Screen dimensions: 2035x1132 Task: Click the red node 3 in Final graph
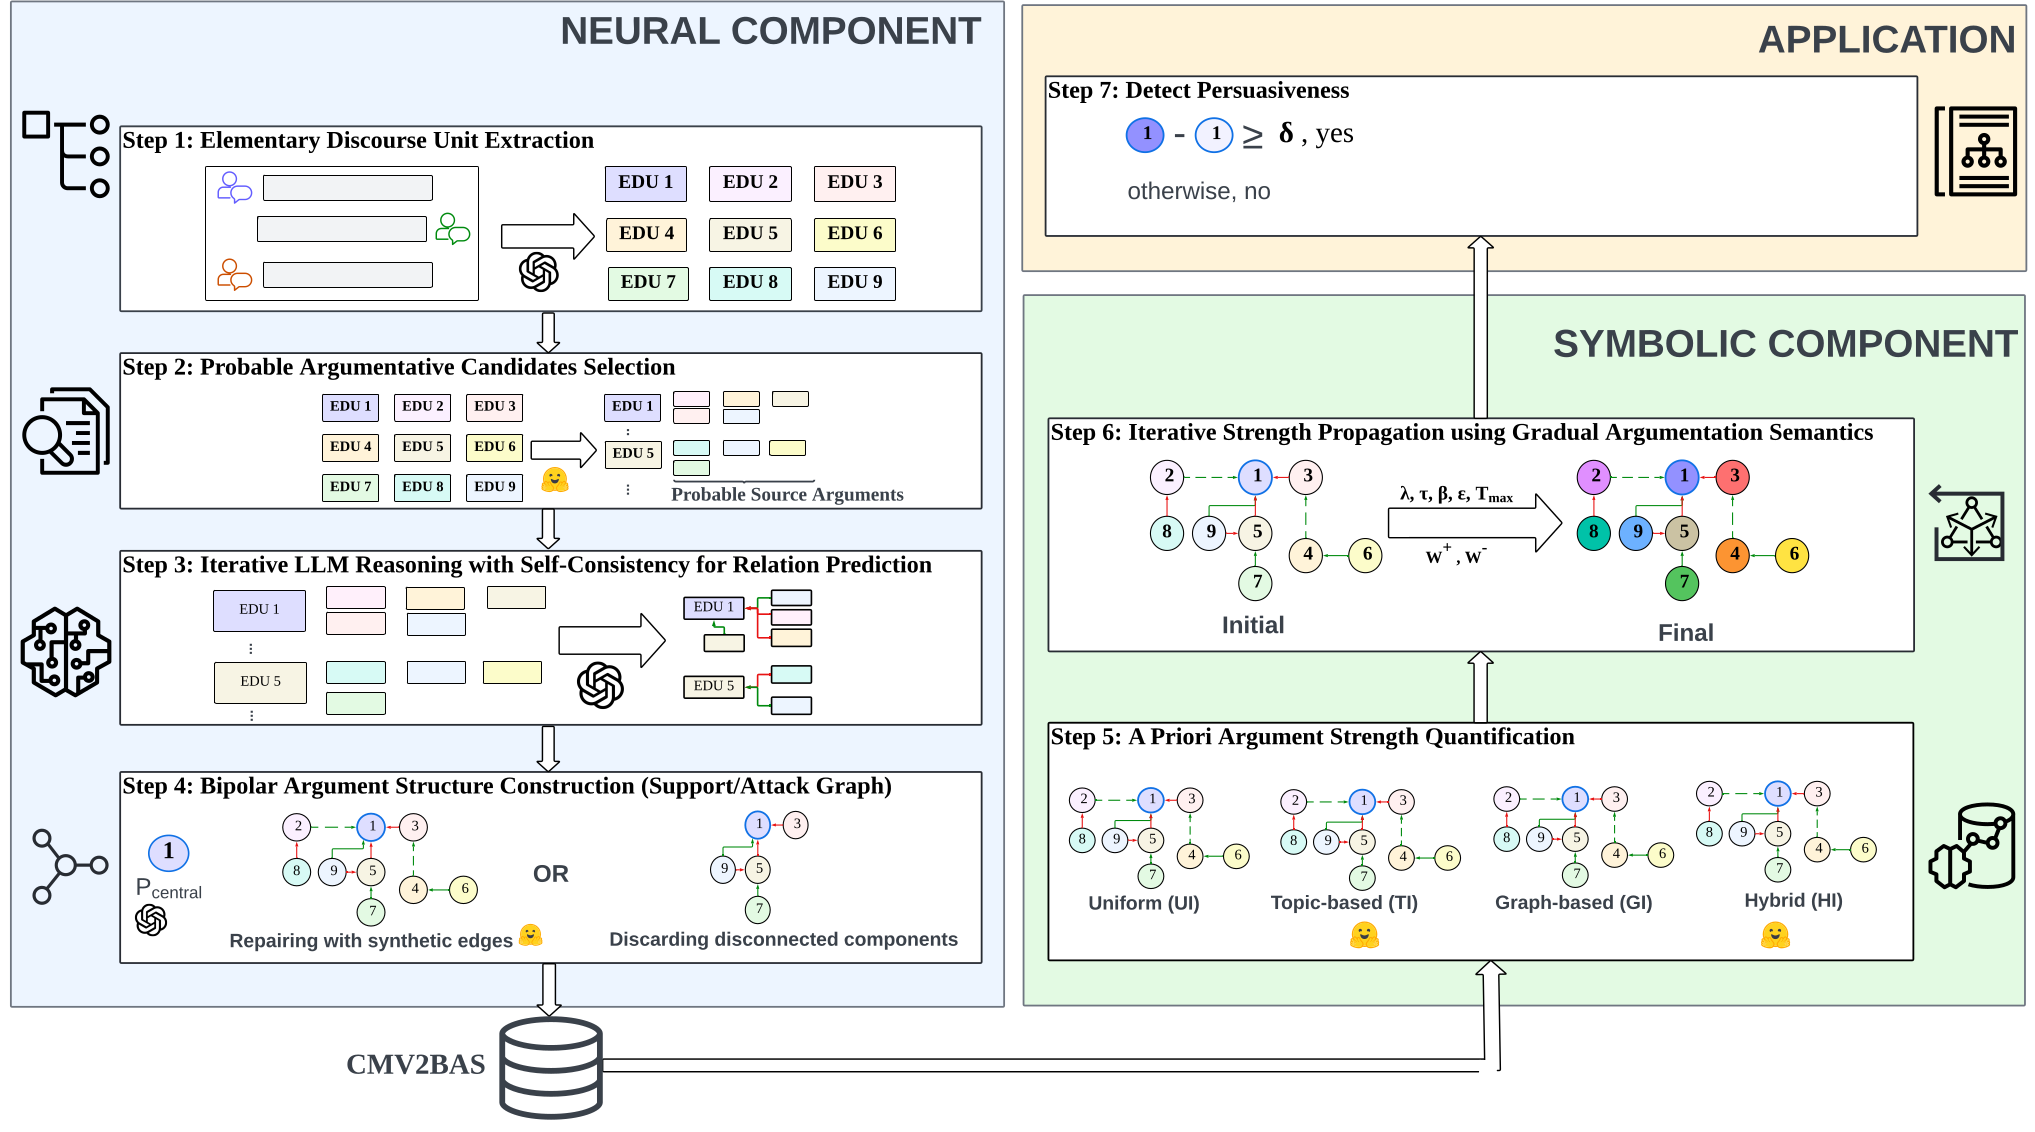click(x=1733, y=477)
